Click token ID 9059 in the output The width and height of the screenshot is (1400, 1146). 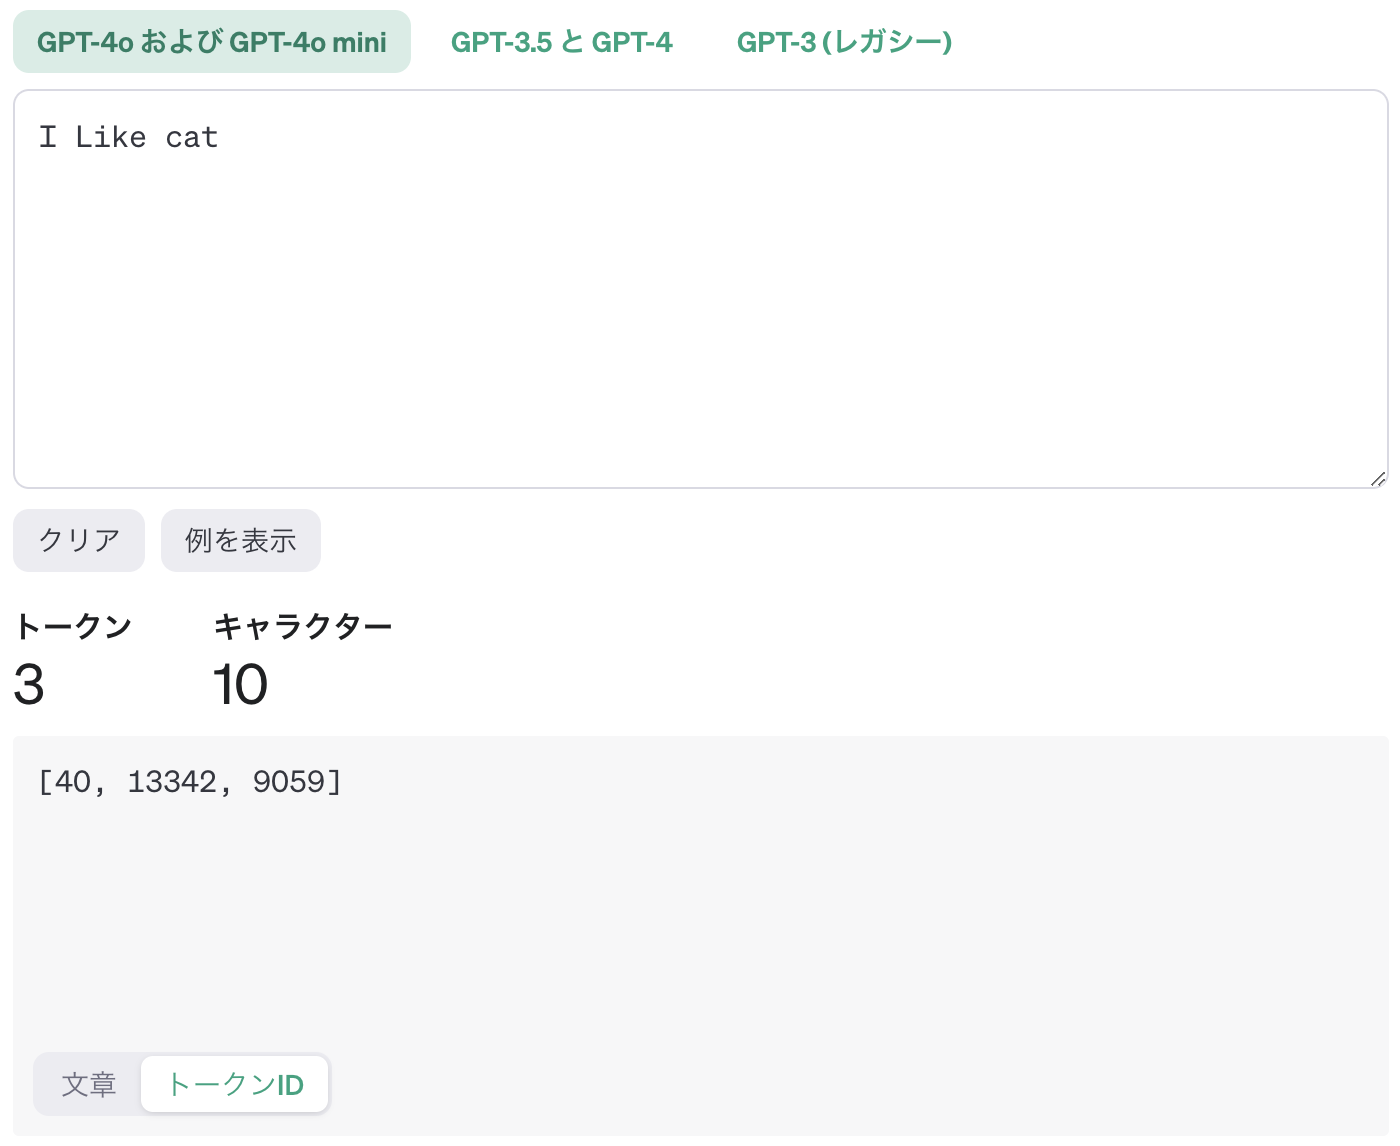click(288, 782)
